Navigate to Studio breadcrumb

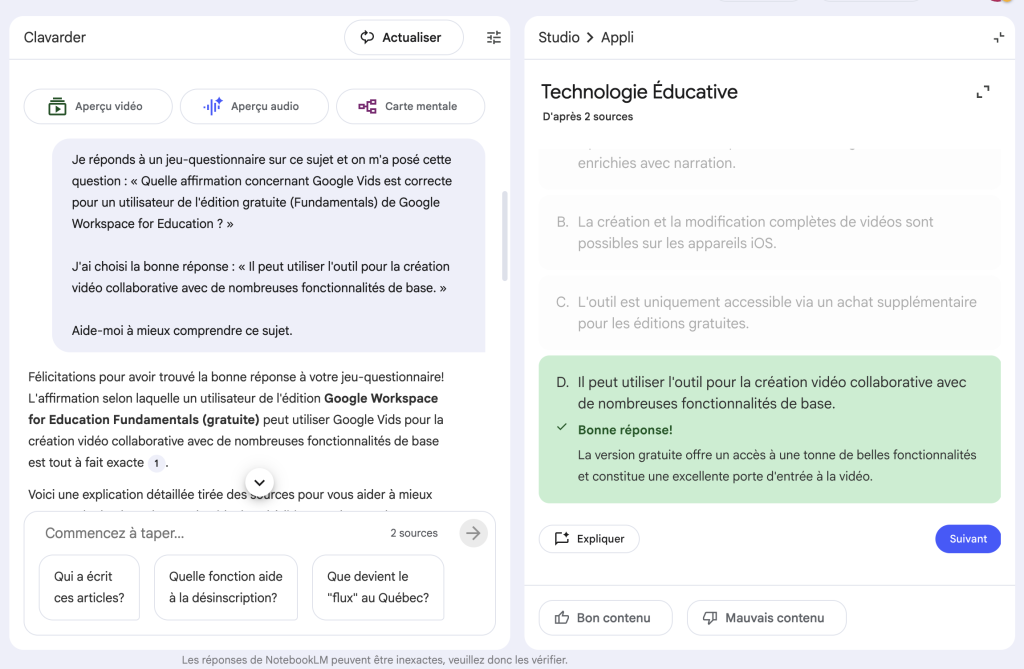[x=558, y=38]
